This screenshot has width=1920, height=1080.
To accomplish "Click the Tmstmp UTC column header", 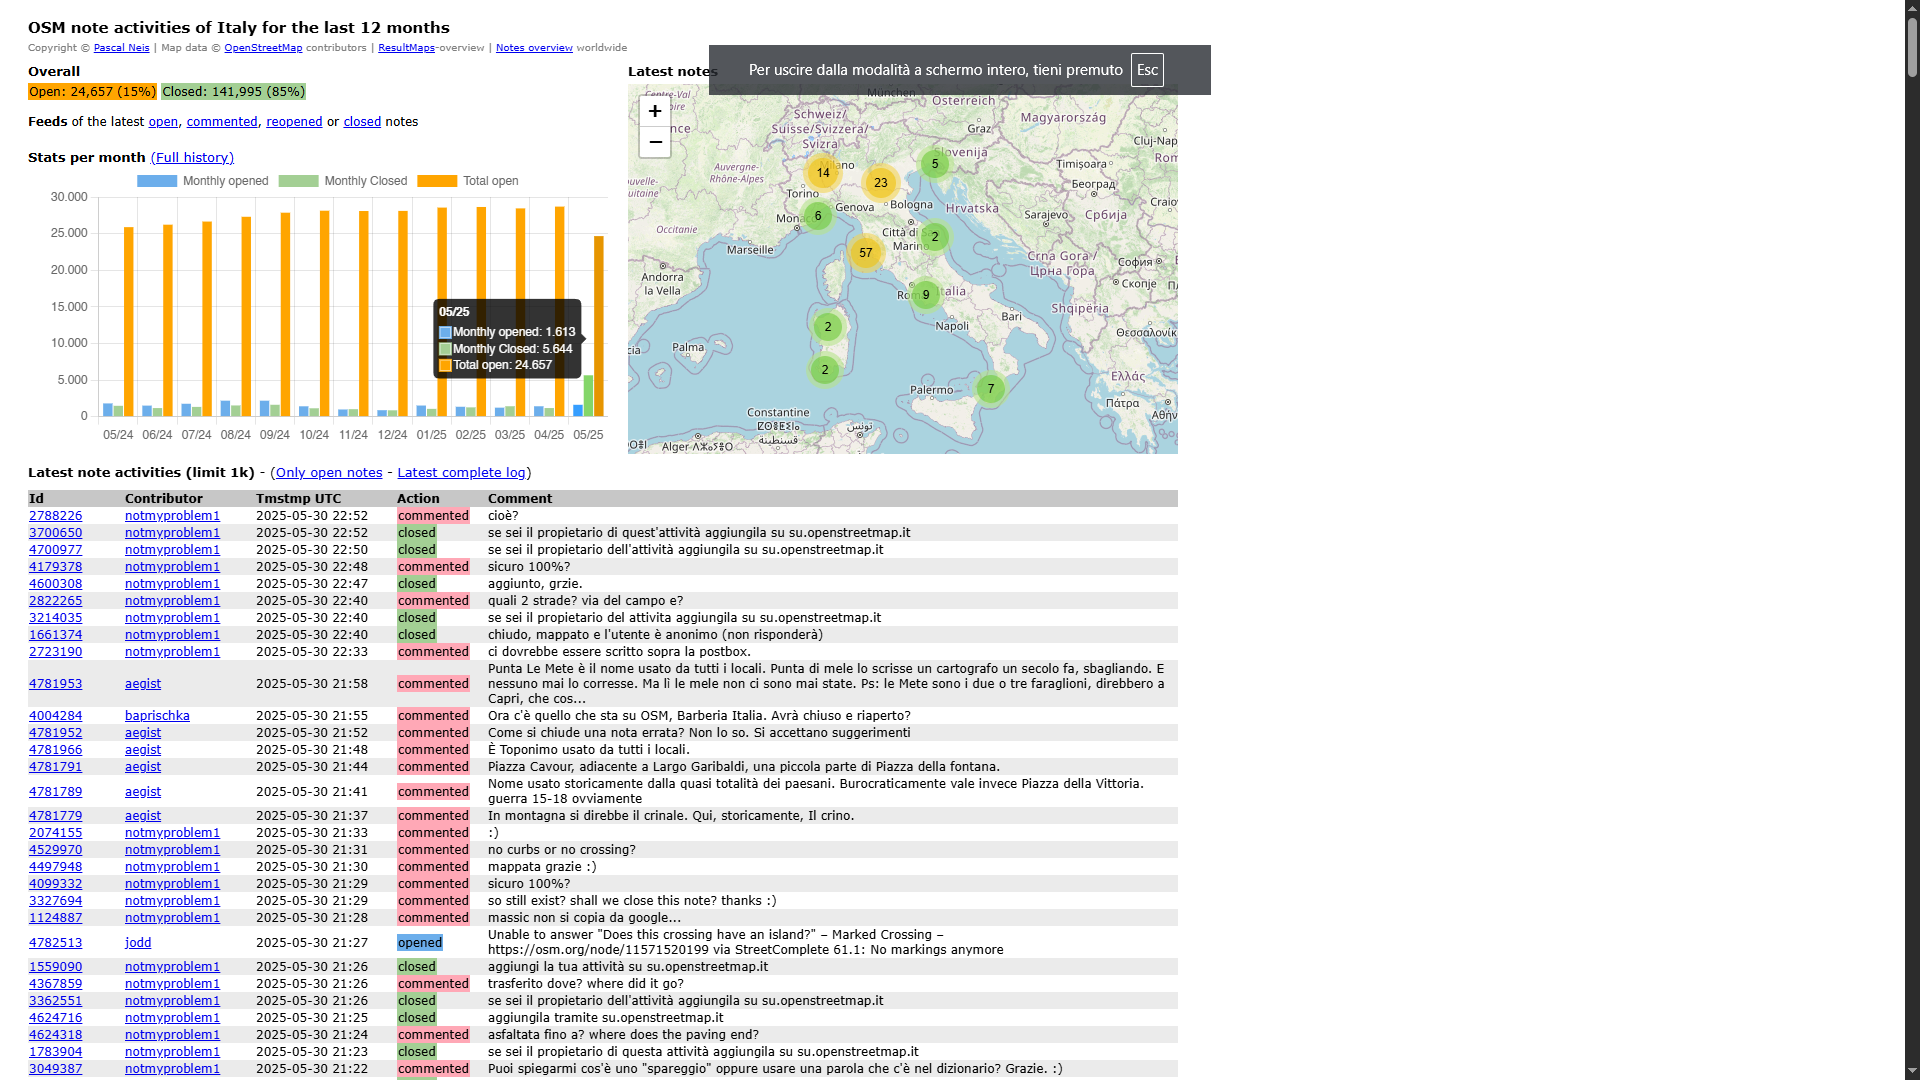I will 299,499.
